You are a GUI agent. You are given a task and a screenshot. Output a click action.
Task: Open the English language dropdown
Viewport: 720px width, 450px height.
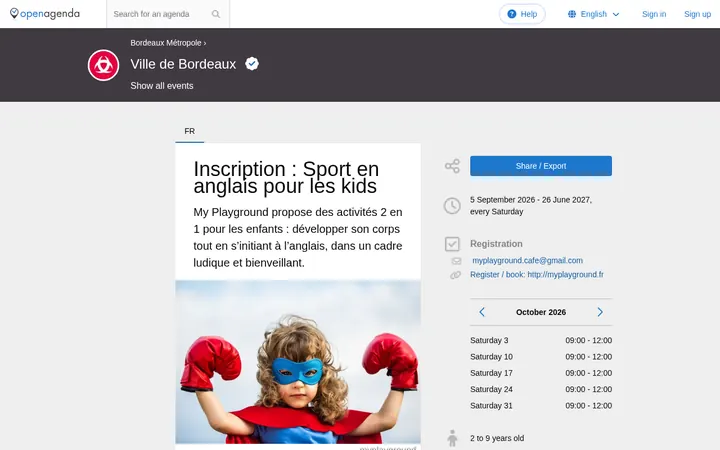coord(594,14)
